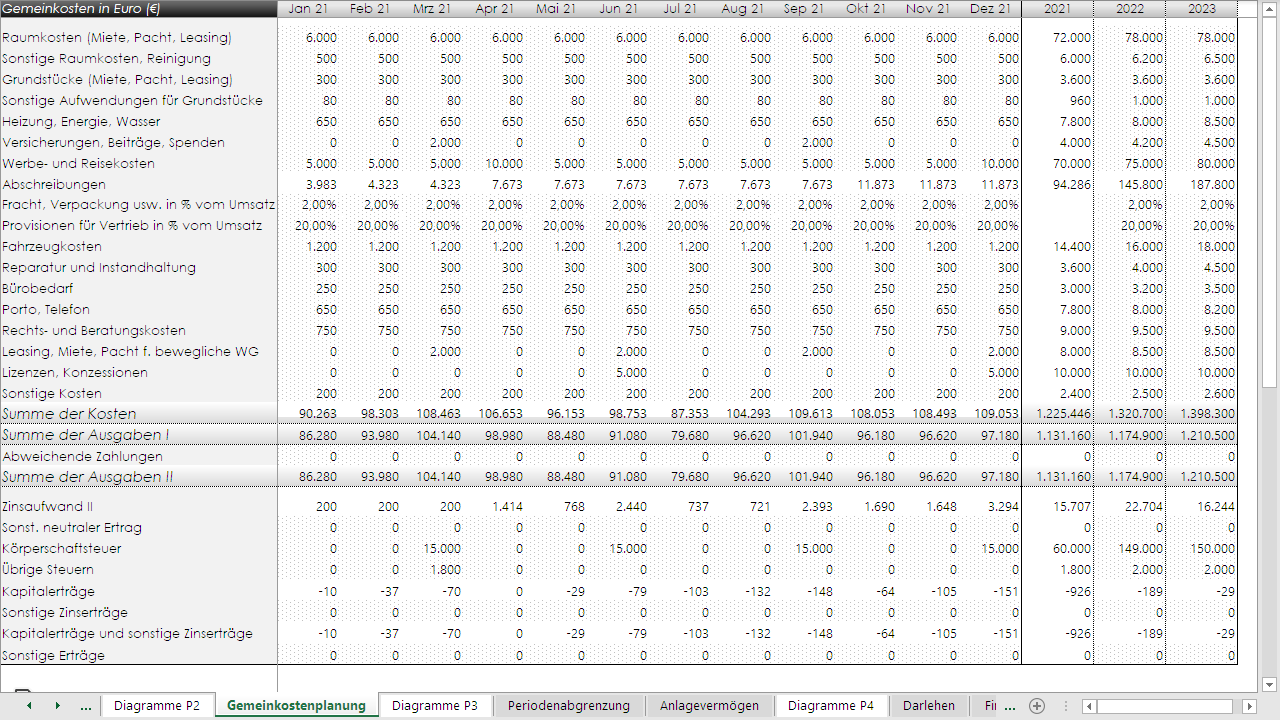The width and height of the screenshot is (1280, 720).
Task: Select Lizenzen, Konzessionen value 5.000 in Jun 21
Action: point(631,372)
